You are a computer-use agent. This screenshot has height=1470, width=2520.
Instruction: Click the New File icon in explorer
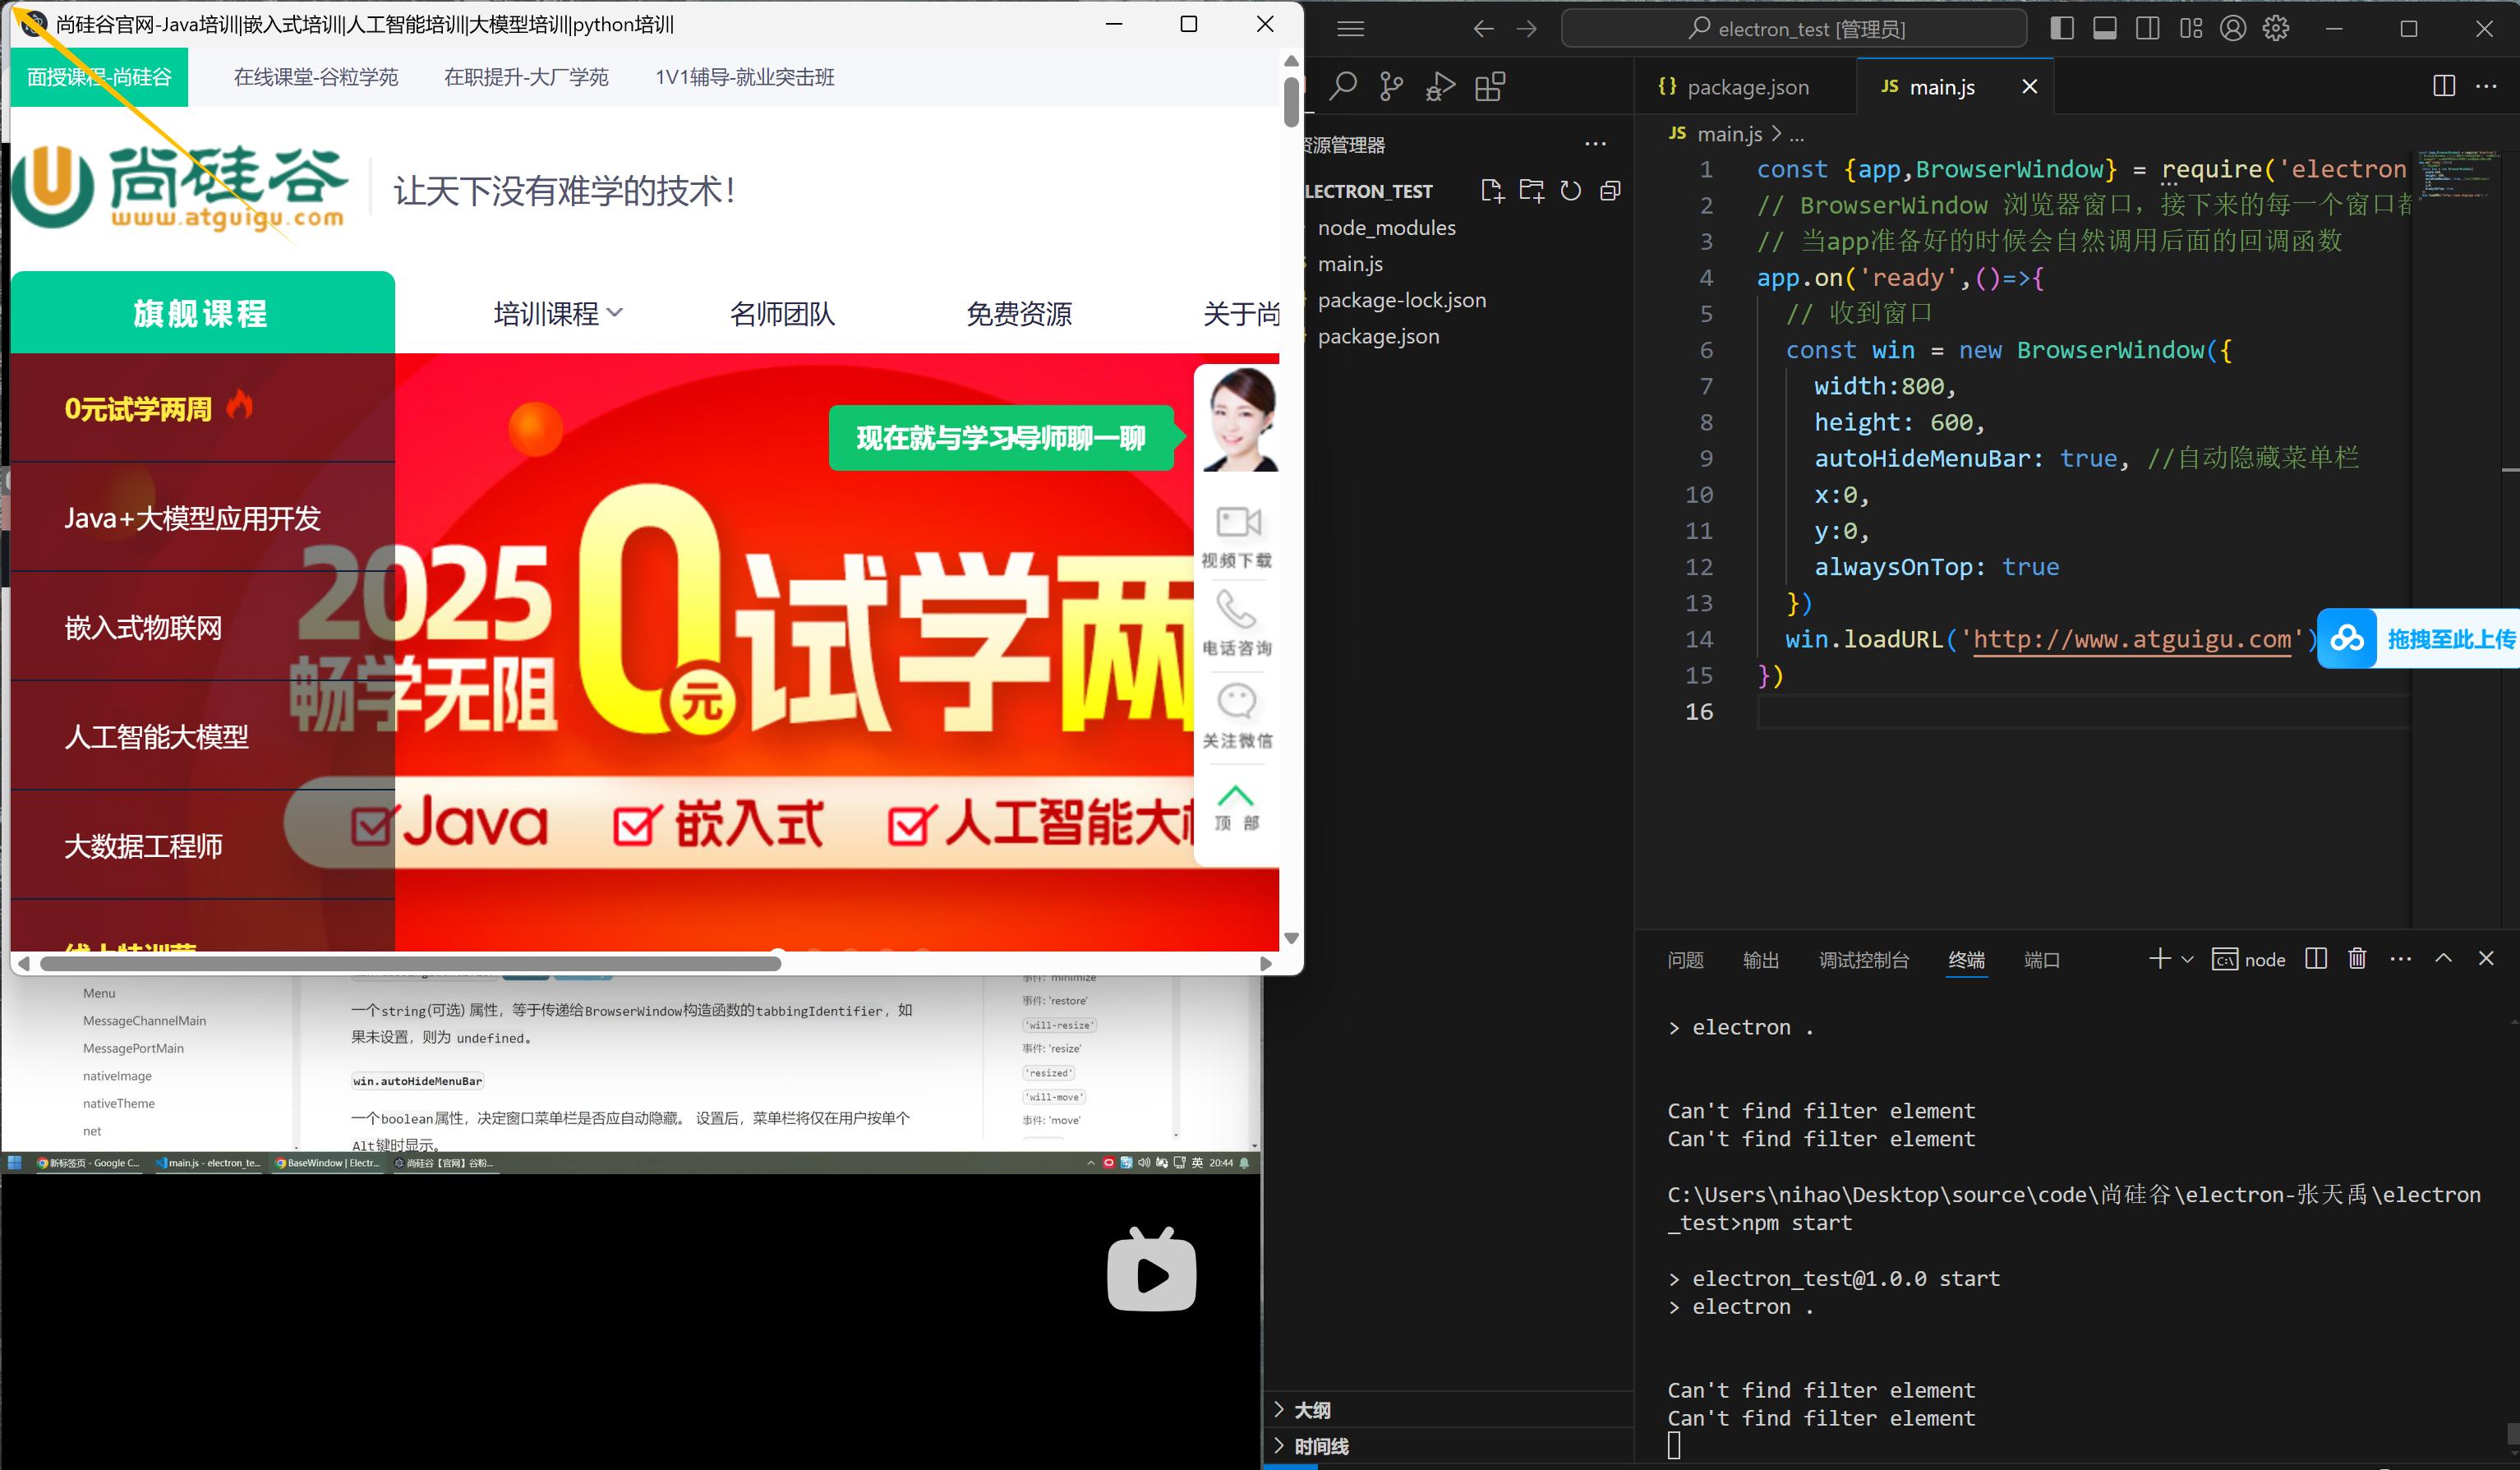pos(1492,191)
